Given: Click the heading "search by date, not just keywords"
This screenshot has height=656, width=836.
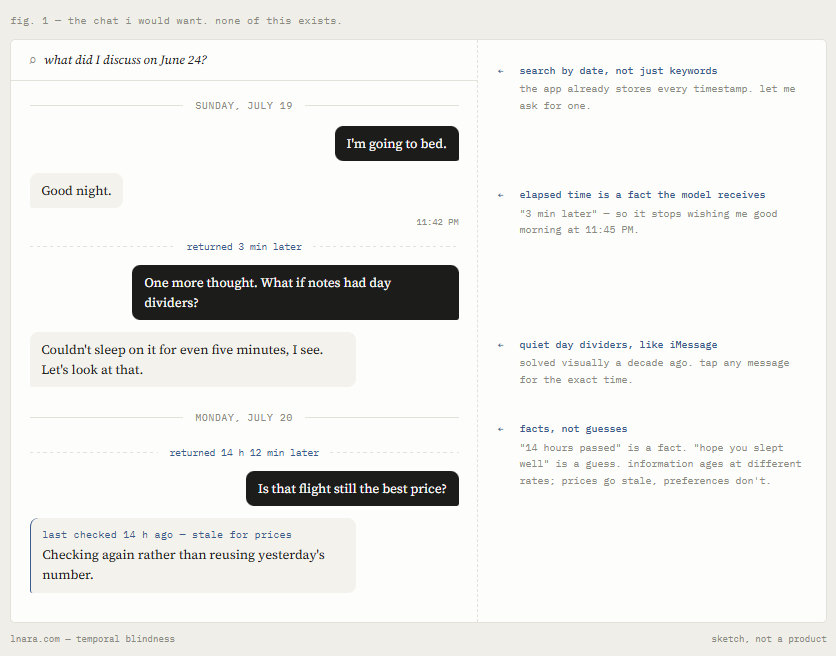Looking at the screenshot, I should 618,71.
